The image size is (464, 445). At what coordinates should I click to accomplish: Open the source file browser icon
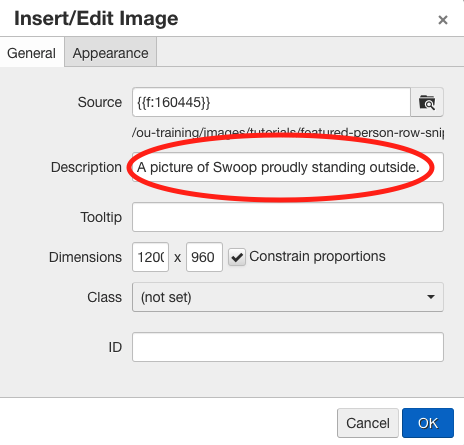[427, 102]
